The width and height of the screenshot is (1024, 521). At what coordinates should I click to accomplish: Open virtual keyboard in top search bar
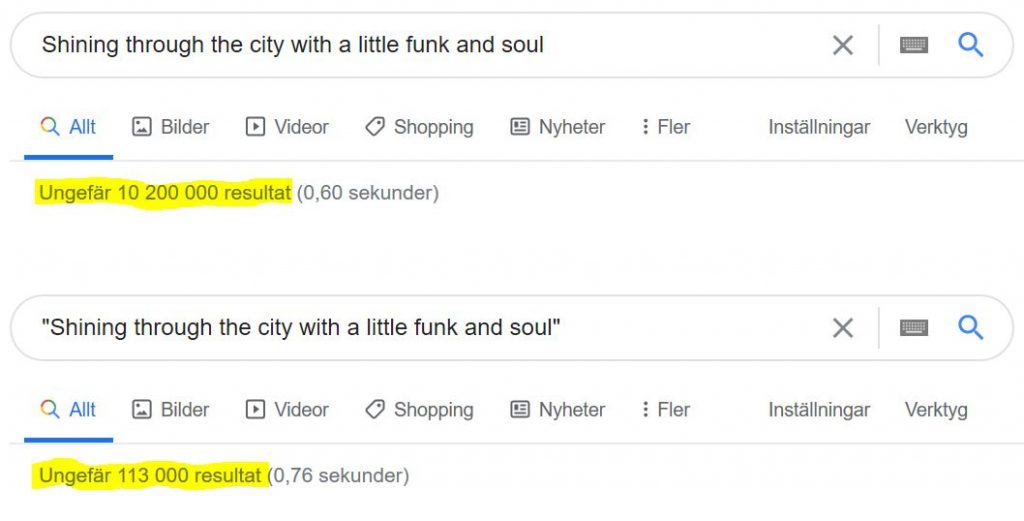click(914, 45)
